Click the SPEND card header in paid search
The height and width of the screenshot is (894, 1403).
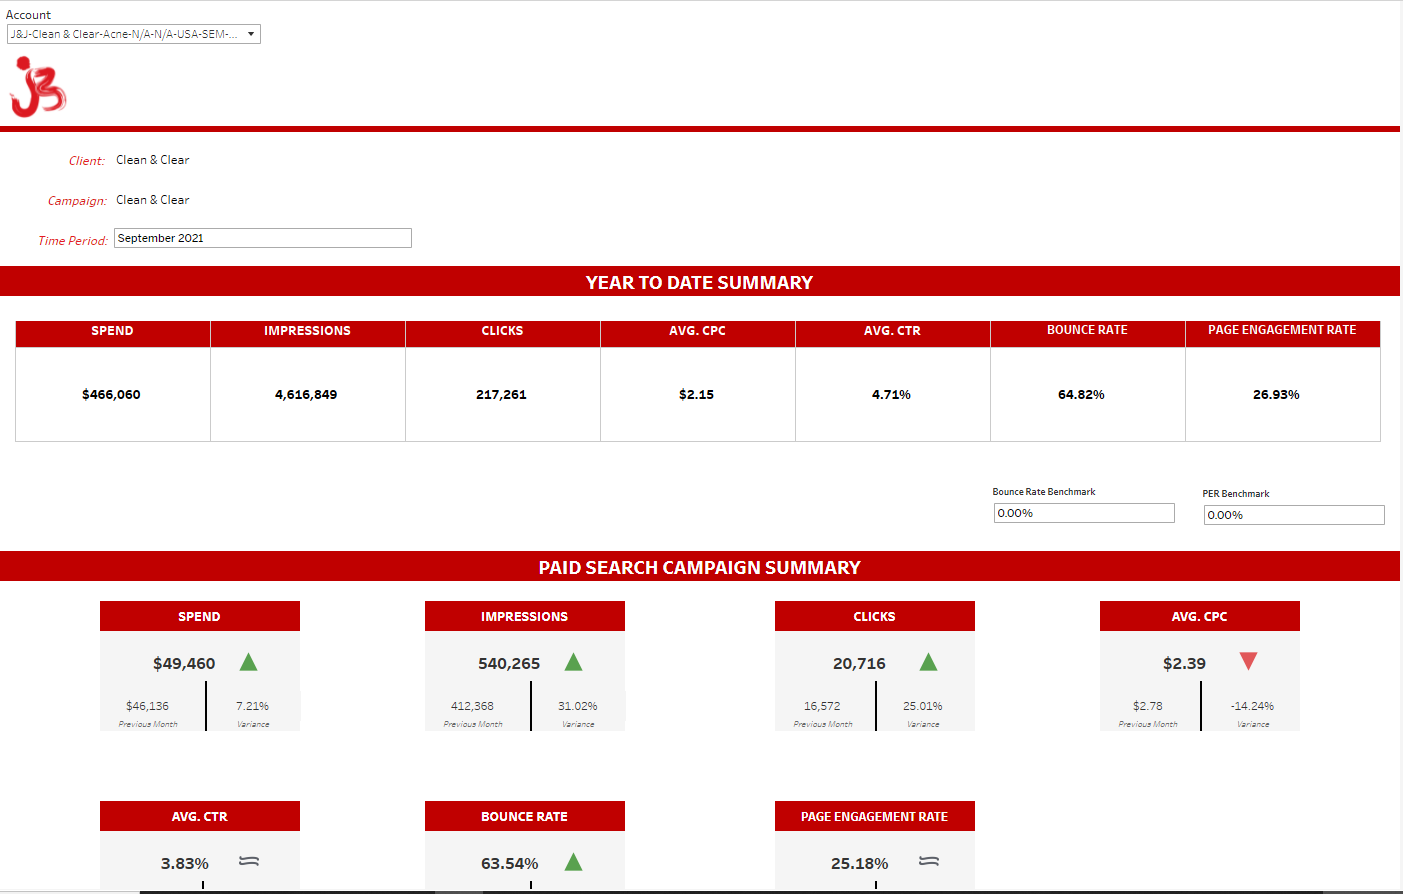pyautogui.click(x=200, y=616)
